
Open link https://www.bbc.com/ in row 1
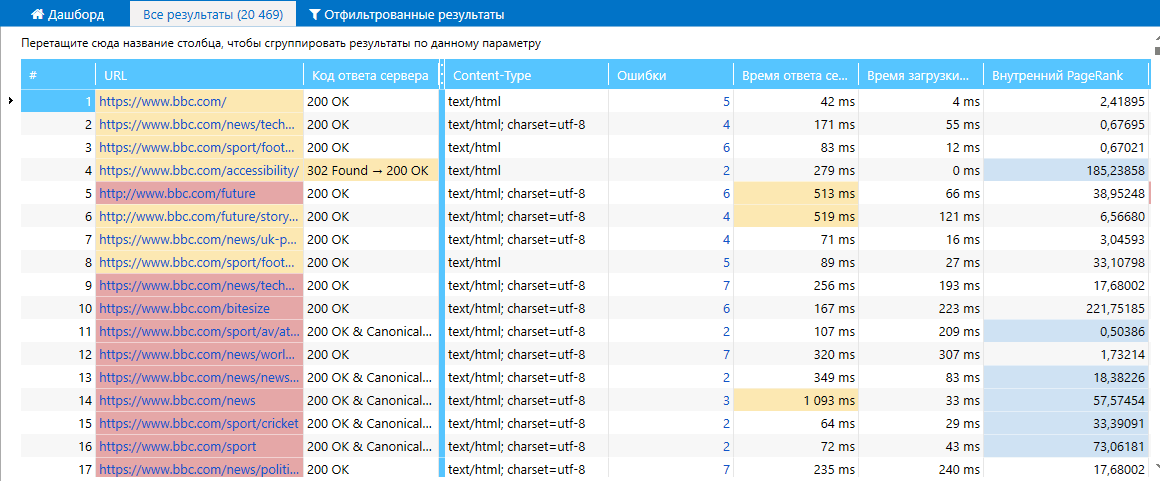point(163,101)
